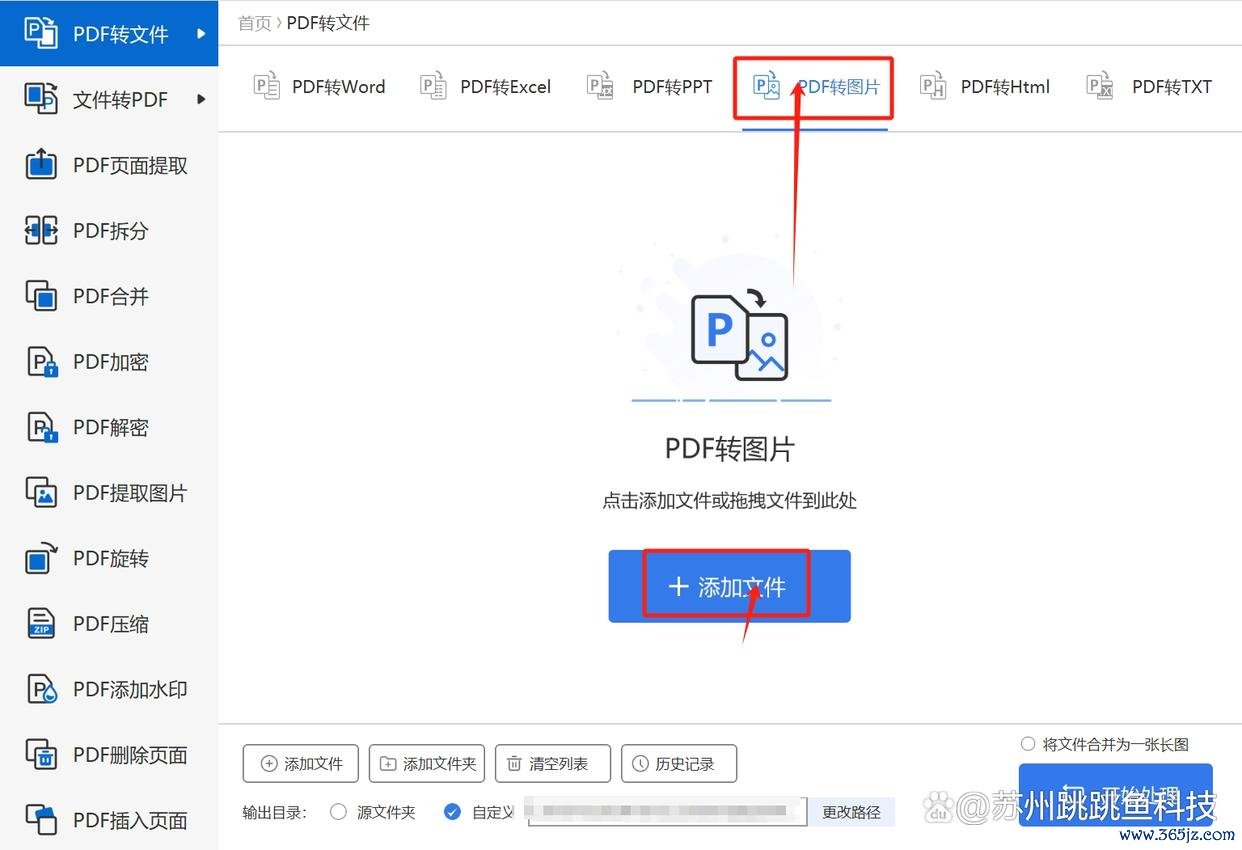
Task: Enable 将文件合并为一张长图 option
Action: [x=1027, y=744]
